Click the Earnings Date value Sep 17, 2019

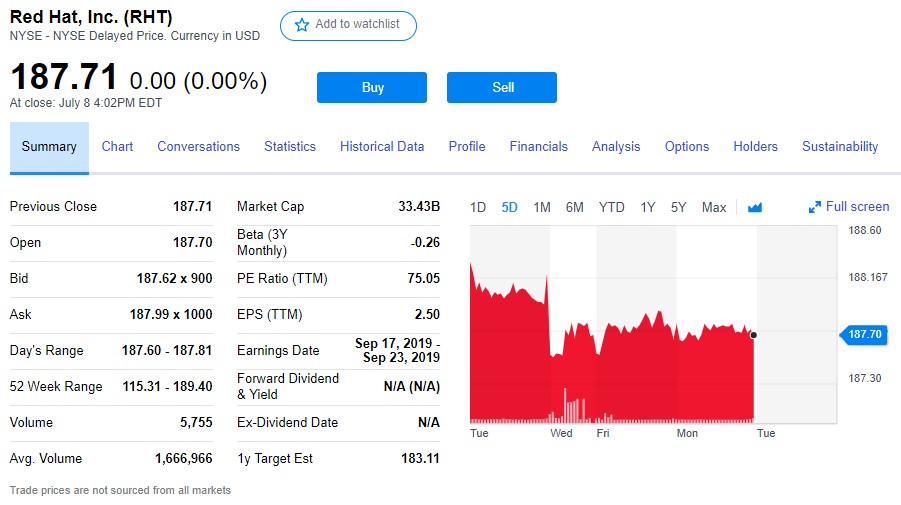coord(397,350)
